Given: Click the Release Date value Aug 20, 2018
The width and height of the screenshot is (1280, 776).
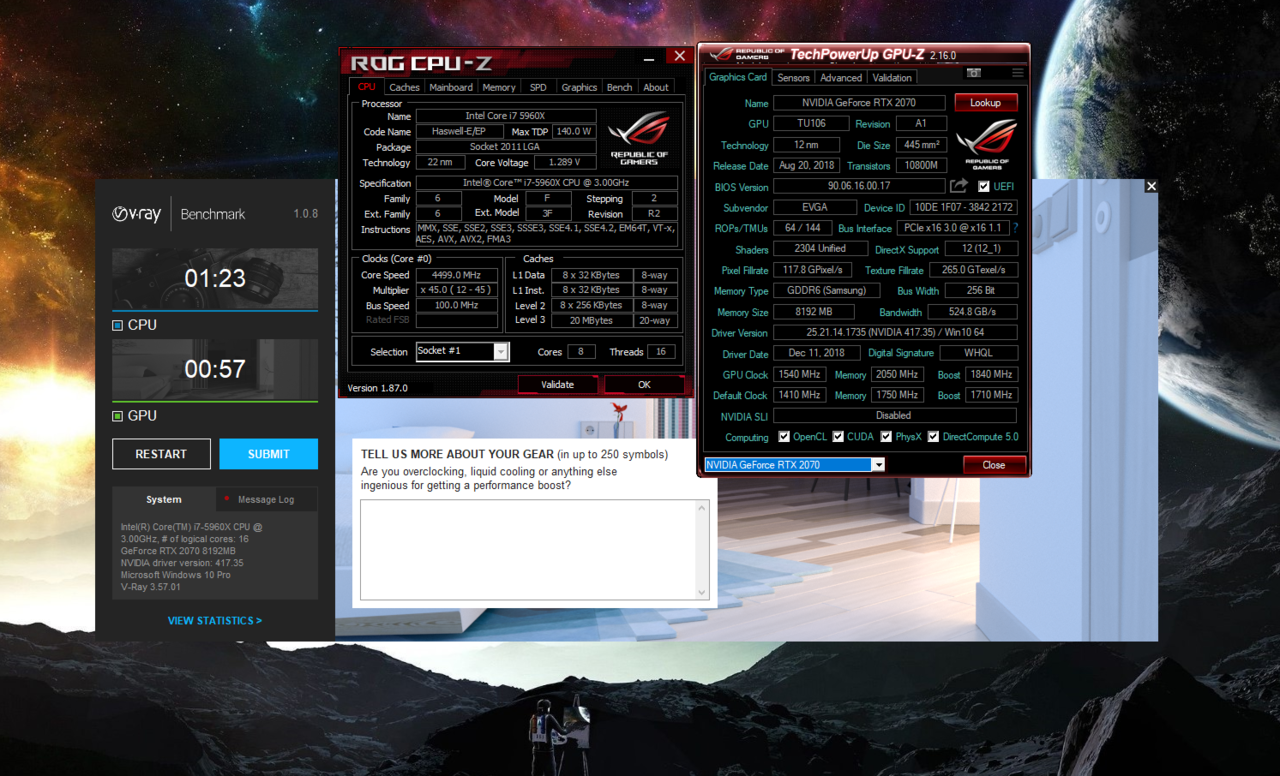Looking at the screenshot, I should (806, 166).
